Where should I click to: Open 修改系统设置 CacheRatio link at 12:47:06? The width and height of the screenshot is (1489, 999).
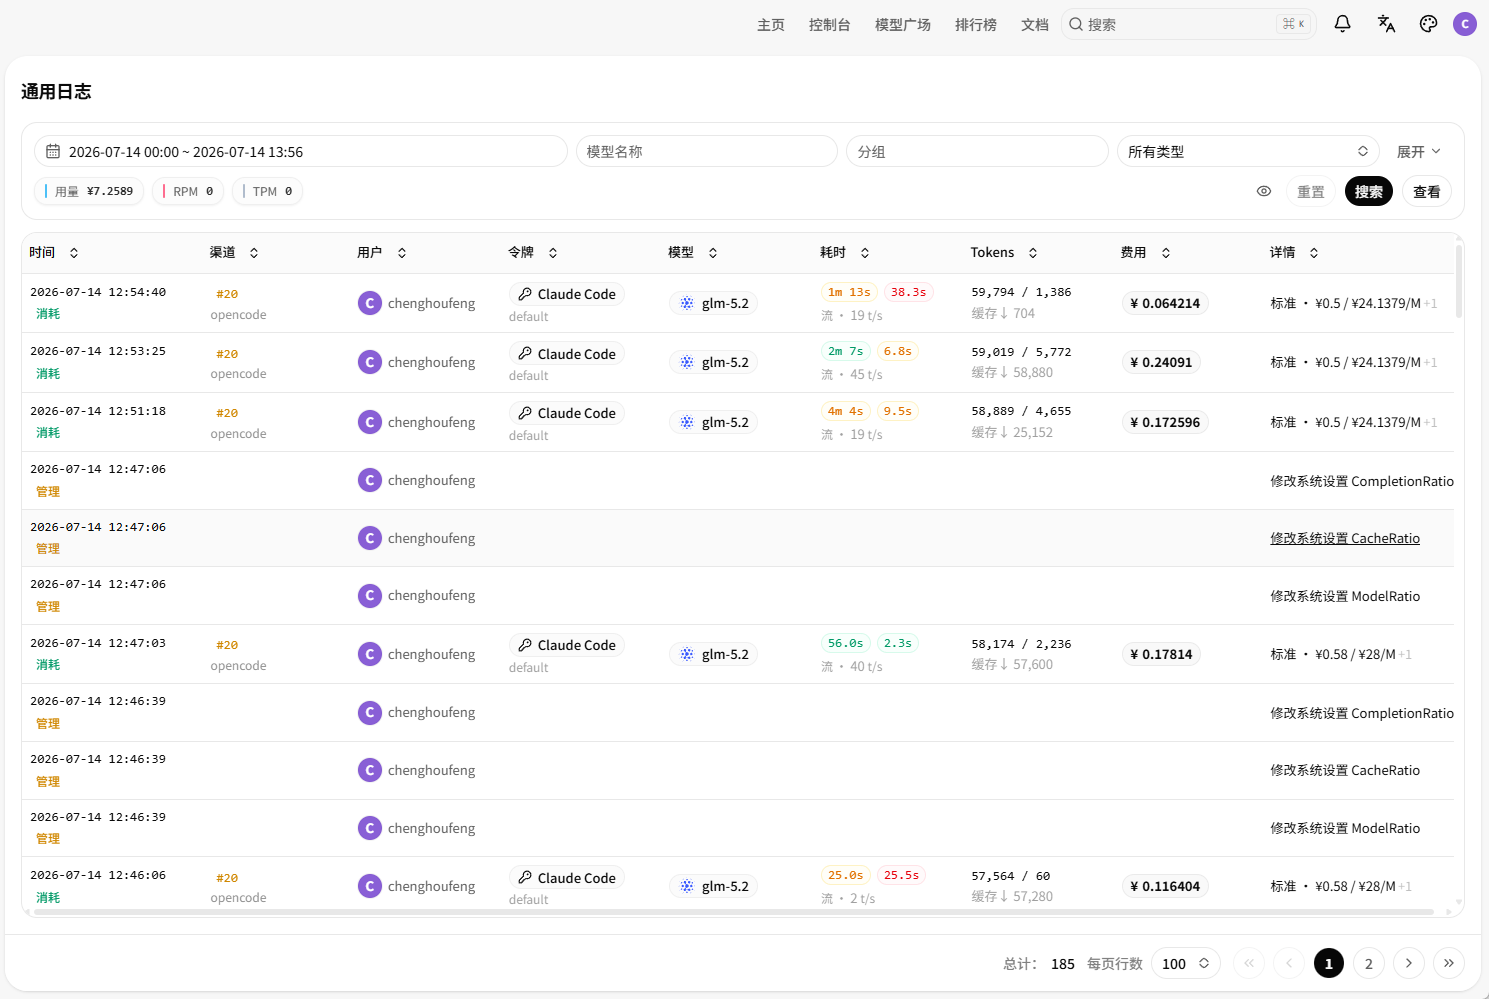(x=1345, y=538)
